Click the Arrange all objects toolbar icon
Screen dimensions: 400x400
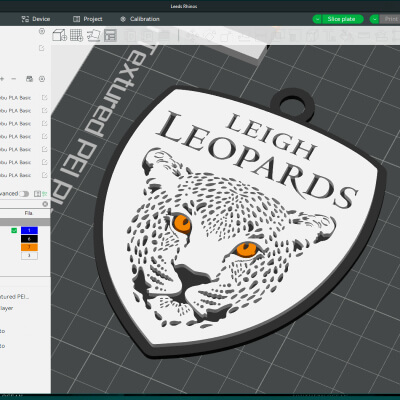(x=110, y=35)
